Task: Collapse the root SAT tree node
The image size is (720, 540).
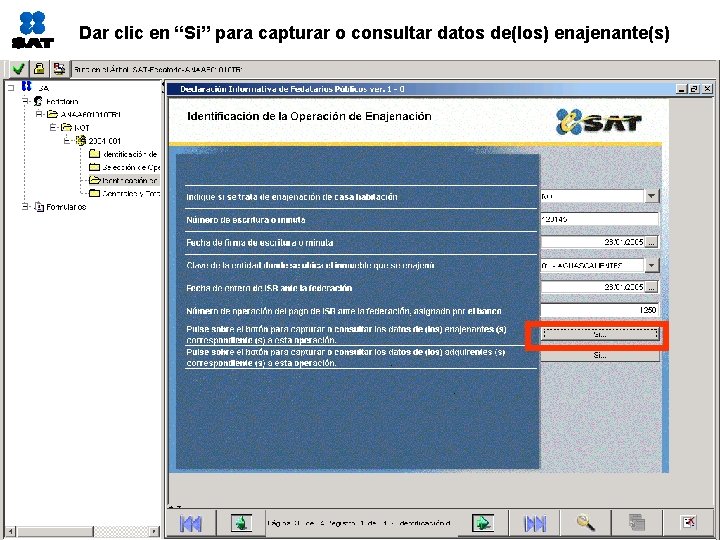Action: (11, 88)
